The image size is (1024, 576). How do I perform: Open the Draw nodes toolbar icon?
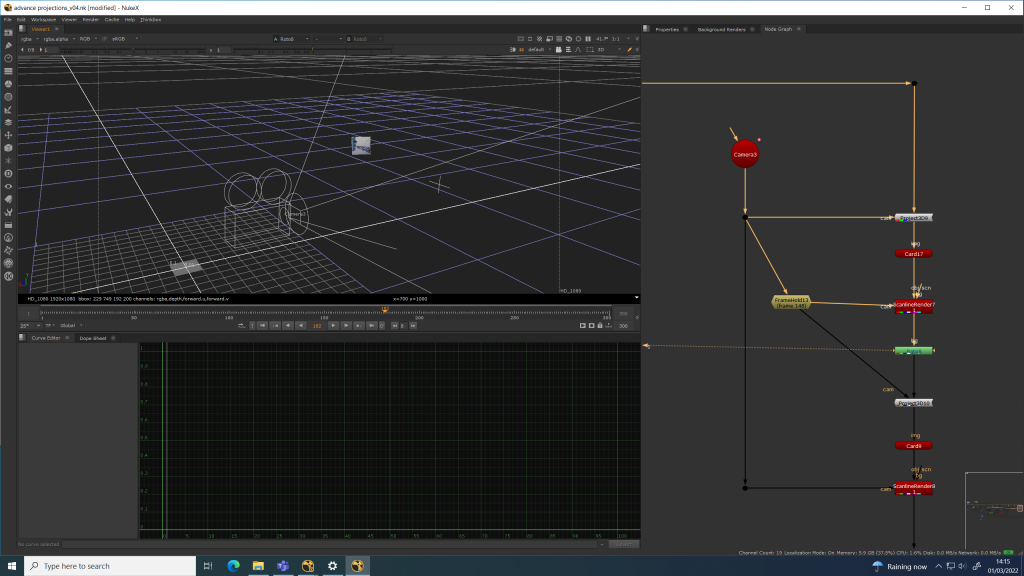(x=8, y=45)
